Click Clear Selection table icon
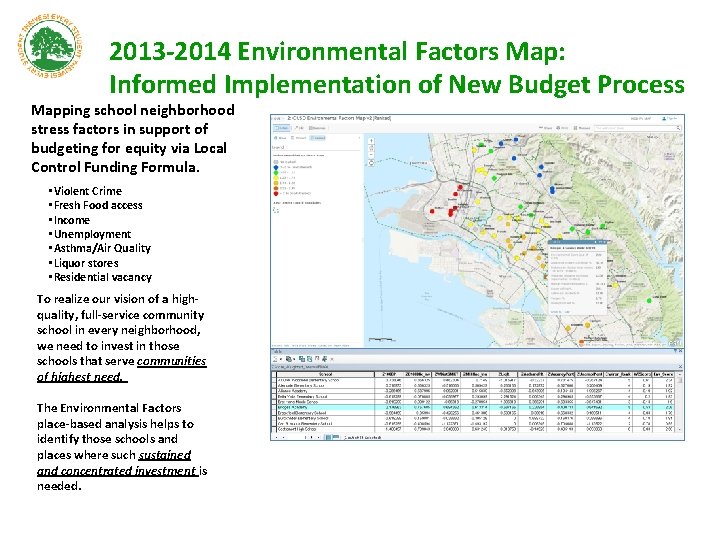 point(317,359)
